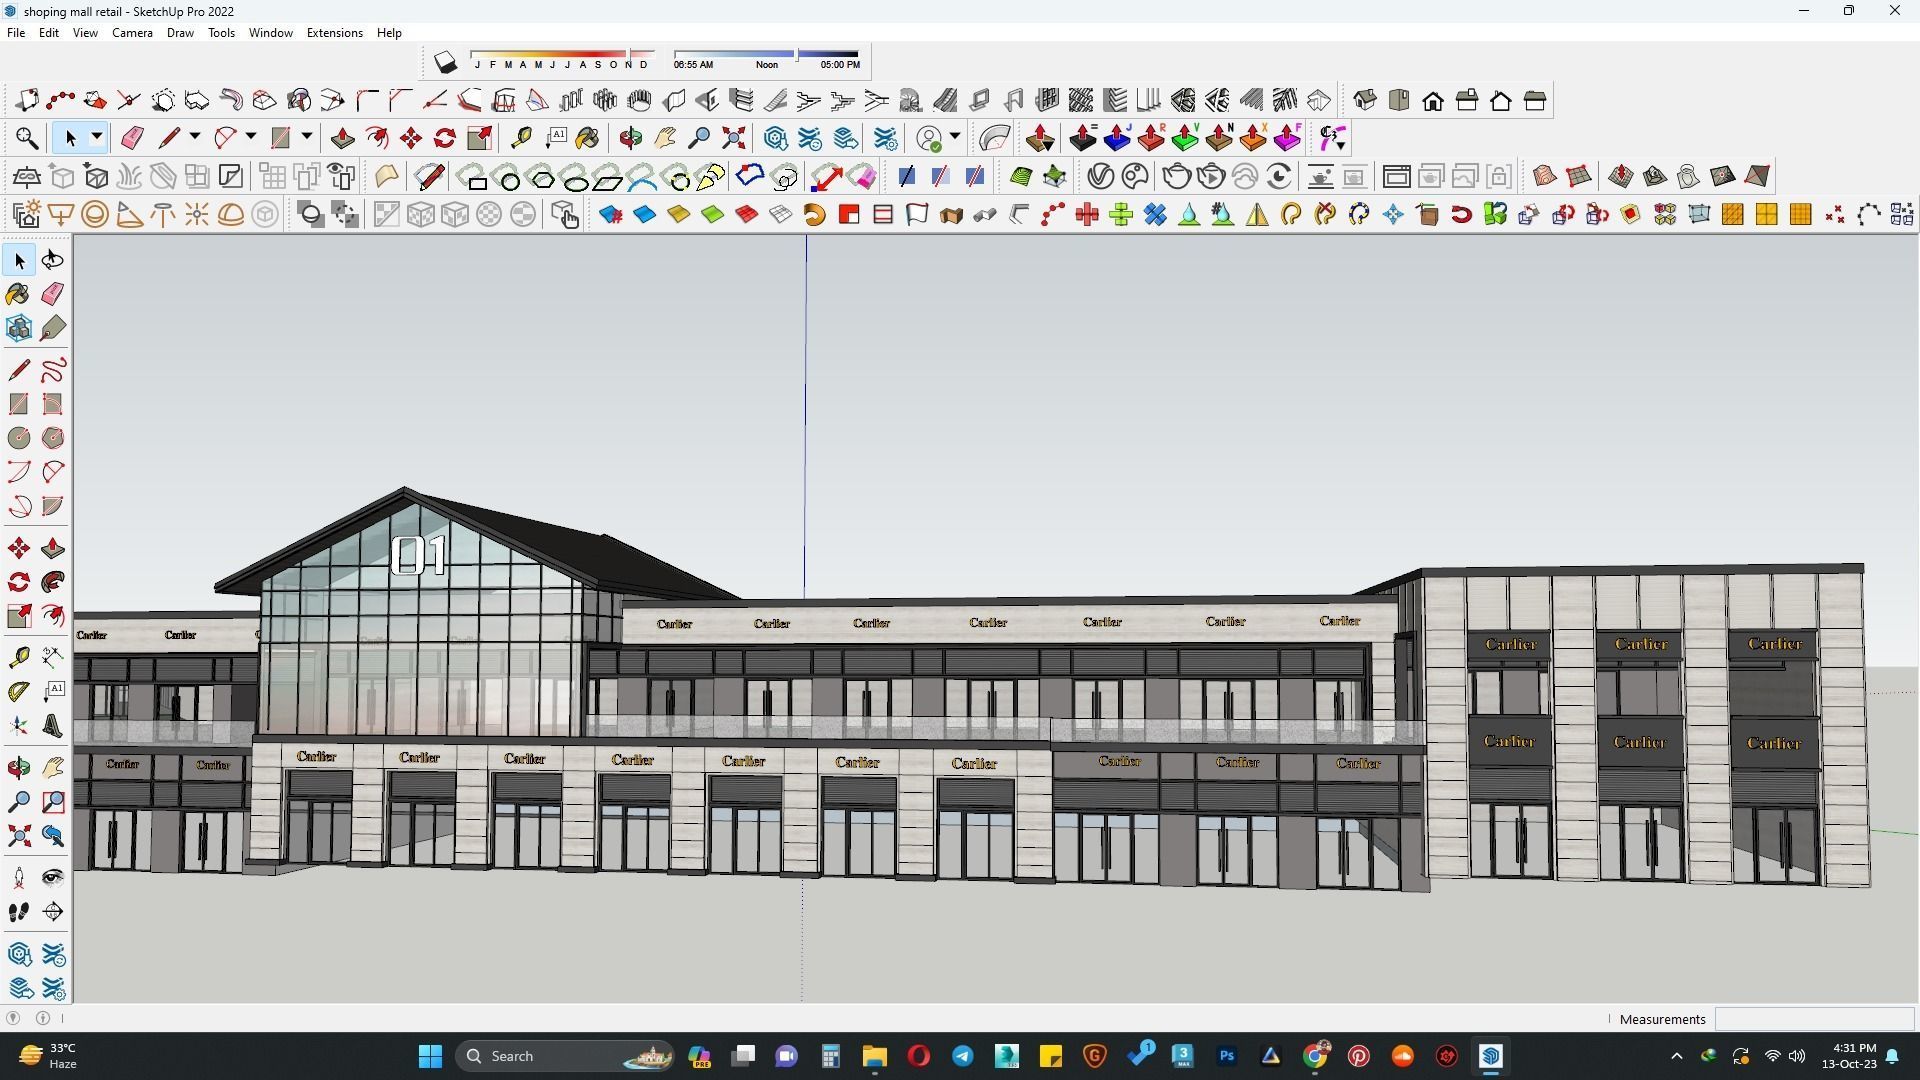Open 3D Warehouse from top toolbar
The height and width of the screenshot is (1080, 1920).
pyautogui.click(x=775, y=138)
